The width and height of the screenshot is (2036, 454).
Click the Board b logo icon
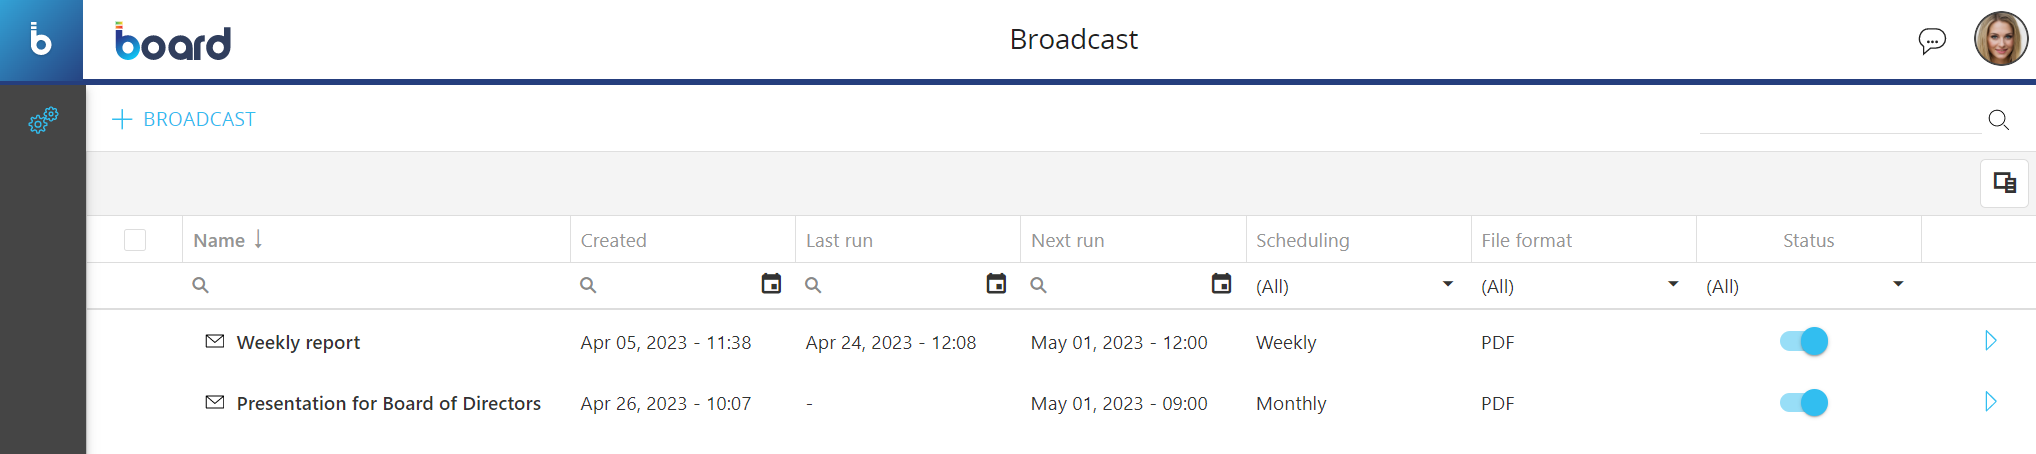pos(41,40)
